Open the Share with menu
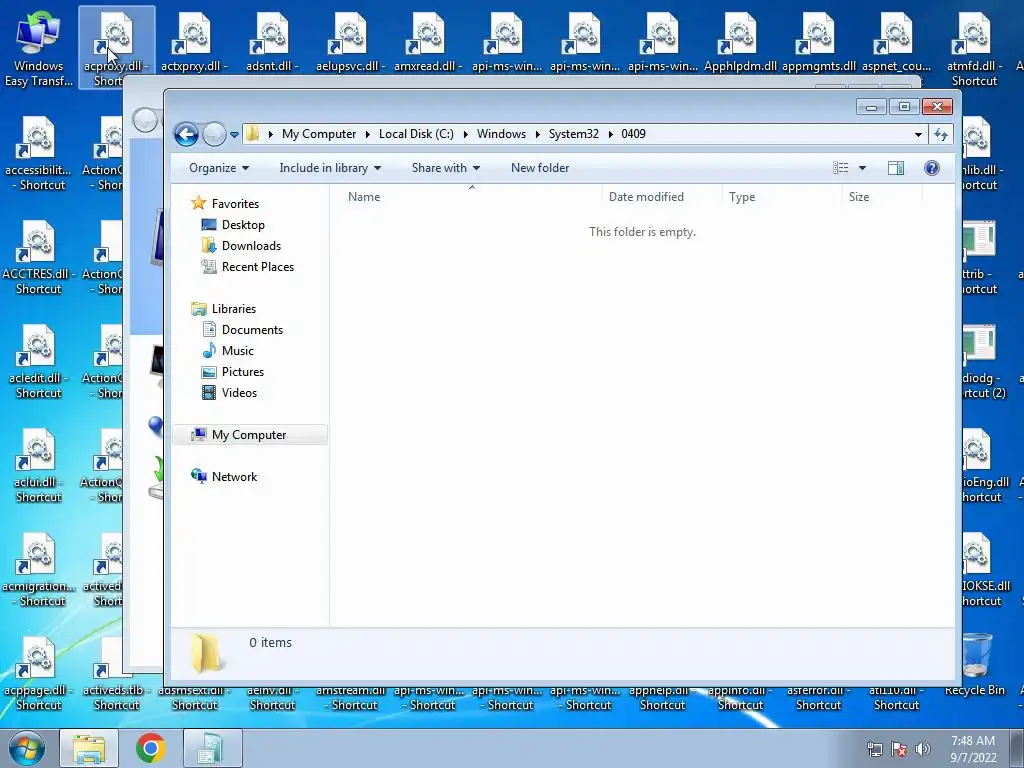 [x=445, y=168]
